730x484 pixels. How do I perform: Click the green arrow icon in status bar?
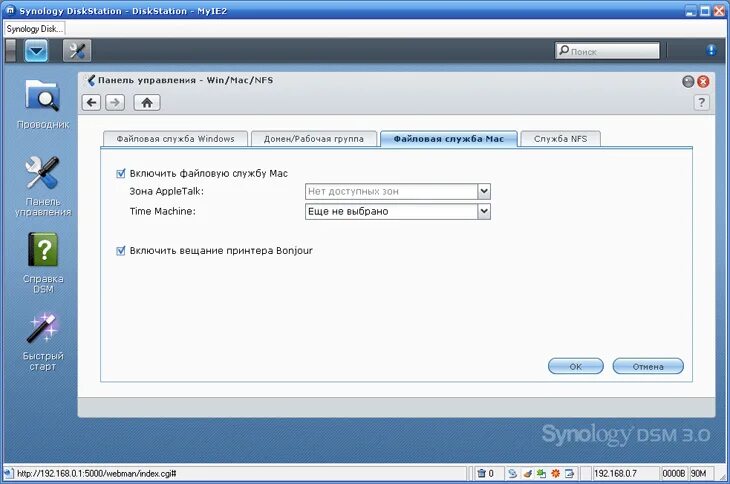pos(541,473)
